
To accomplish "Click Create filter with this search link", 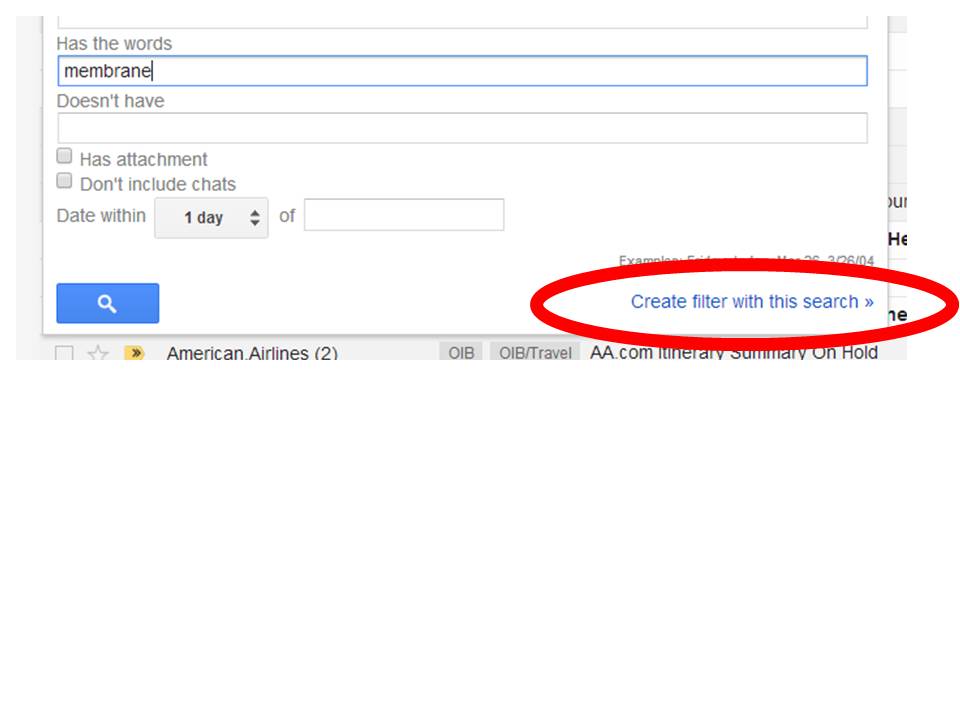I will tap(751, 301).
